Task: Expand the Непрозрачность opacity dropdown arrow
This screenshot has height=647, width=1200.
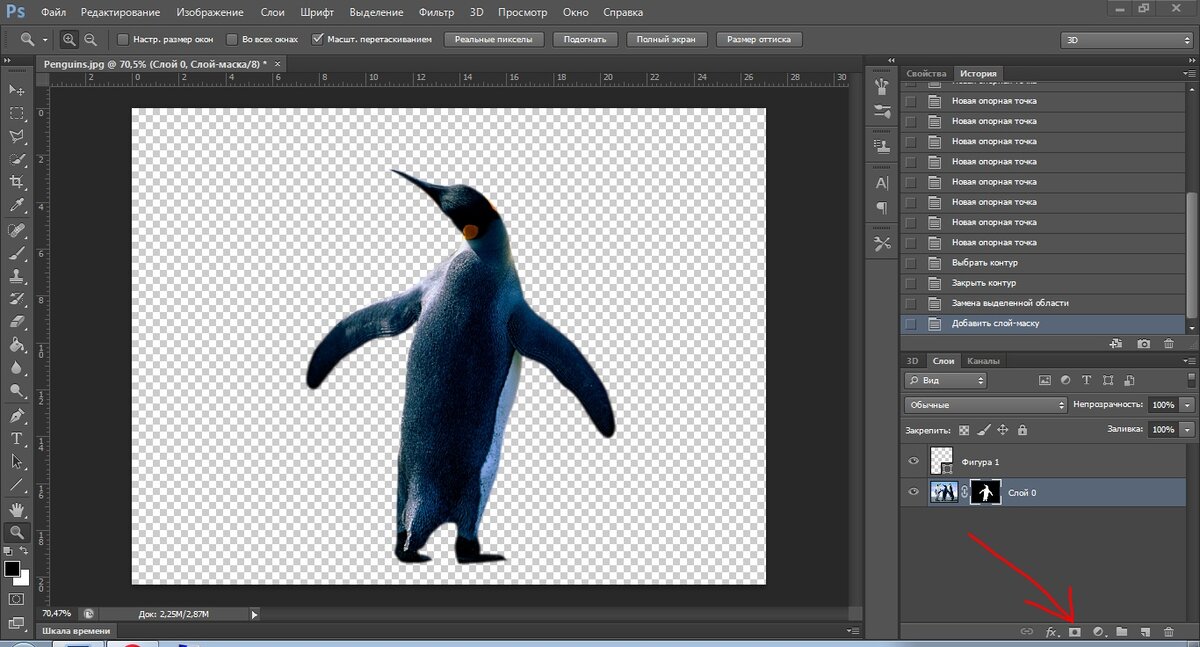Action: pyautogui.click(x=1187, y=405)
